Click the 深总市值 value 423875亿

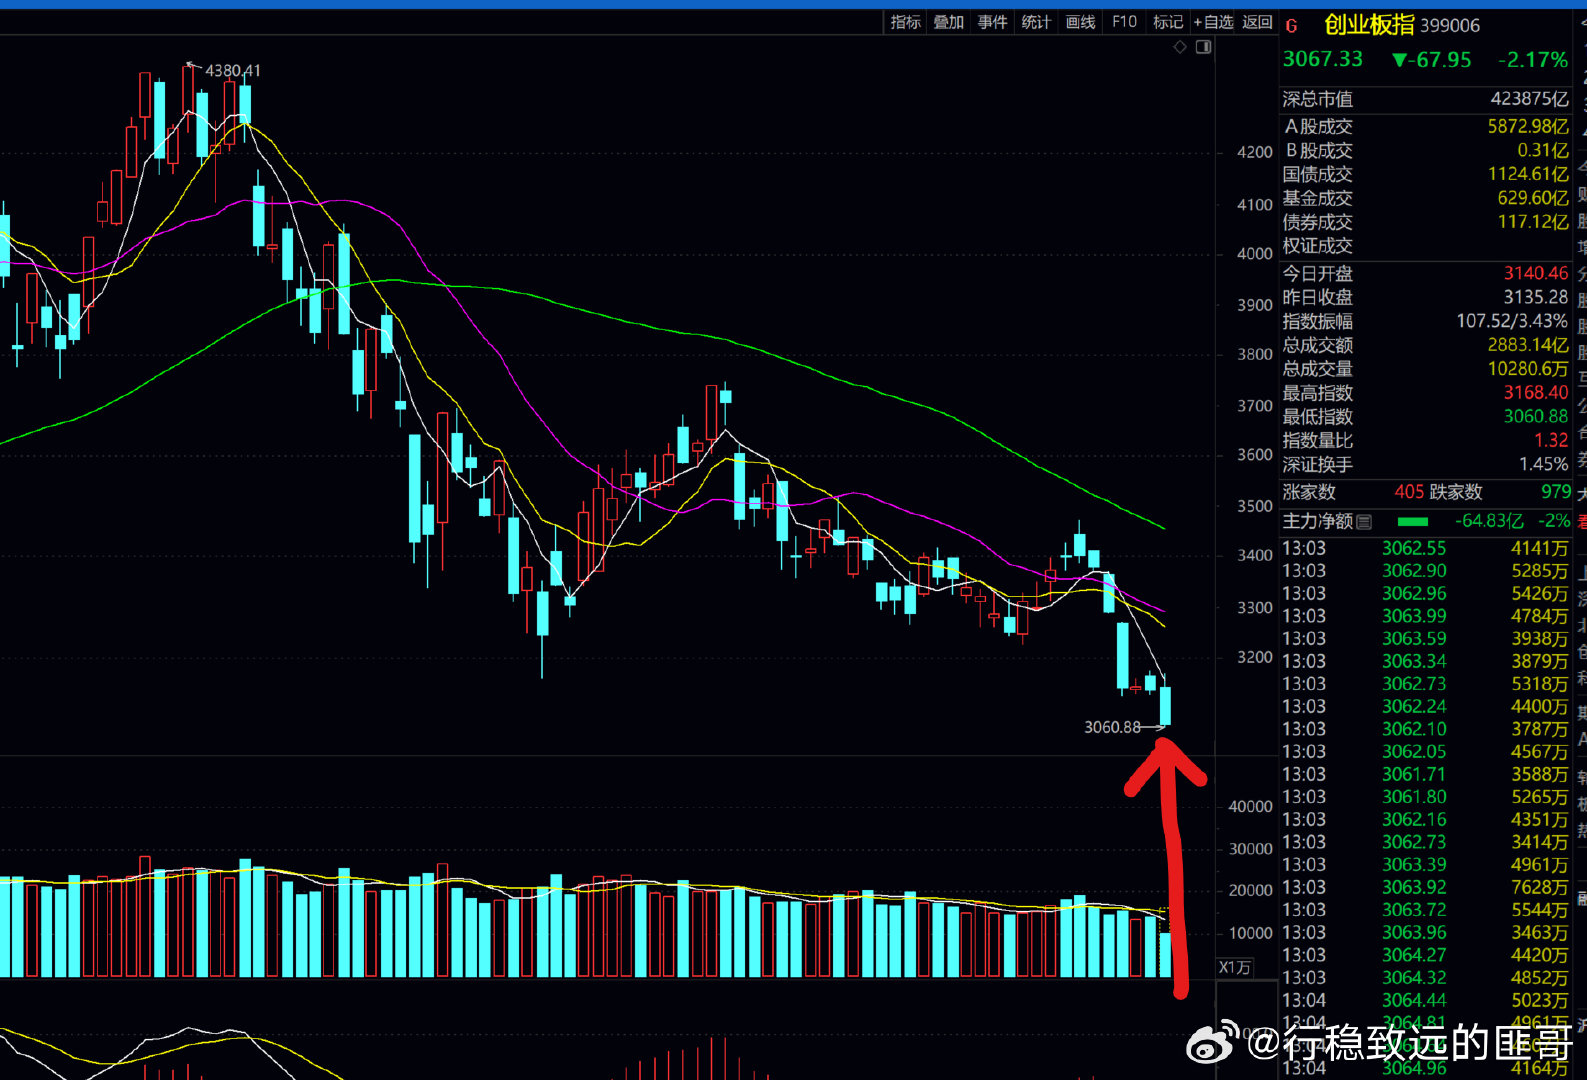click(x=1529, y=99)
